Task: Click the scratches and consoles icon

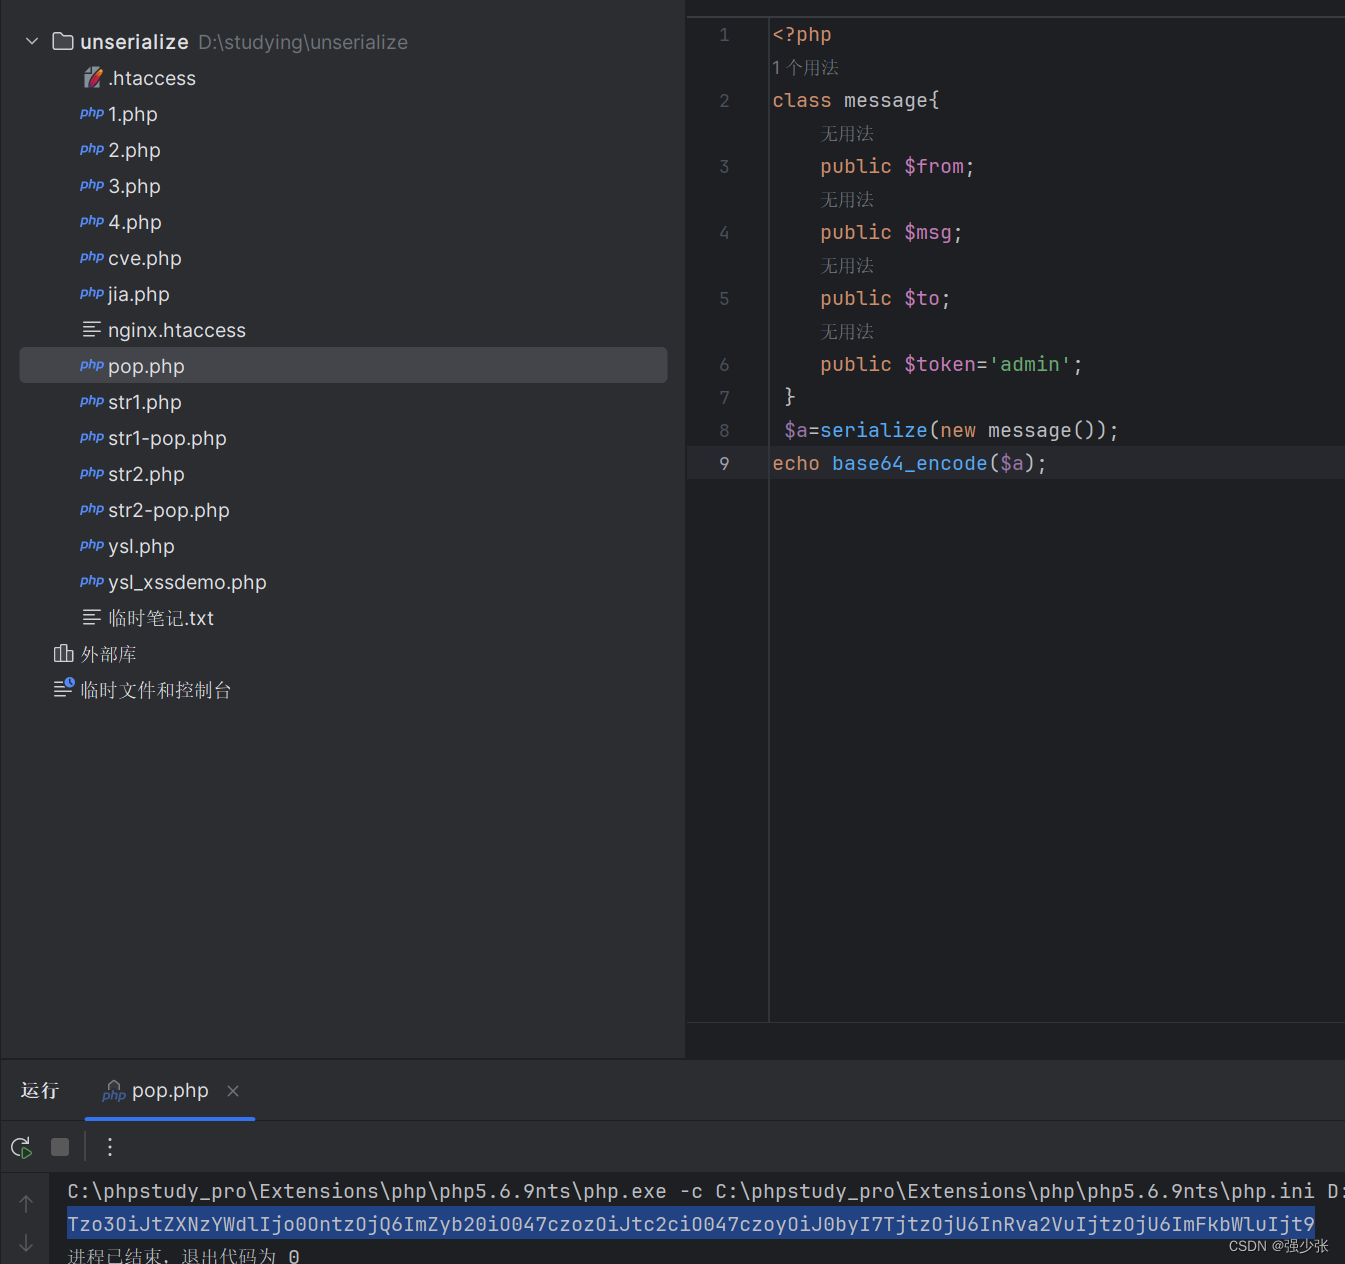Action: (x=63, y=688)
